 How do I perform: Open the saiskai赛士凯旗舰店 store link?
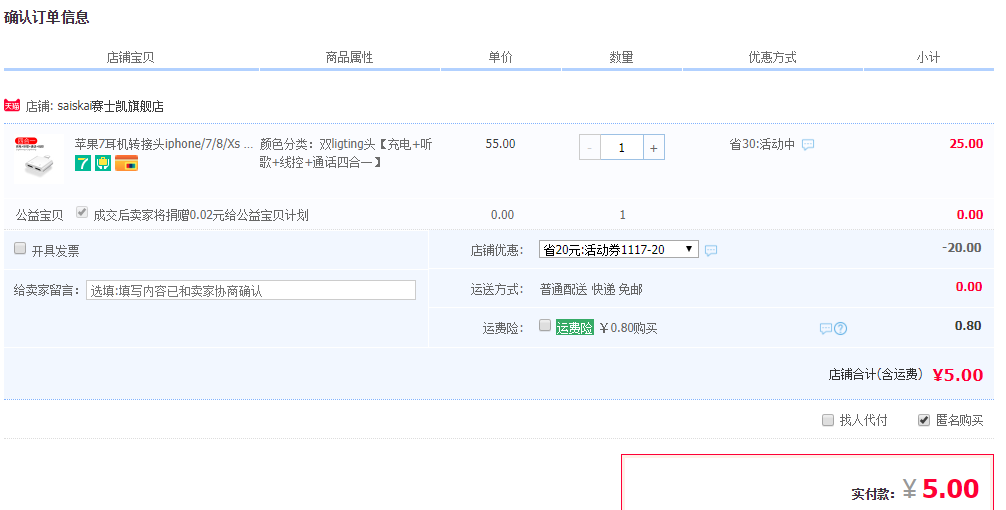point(110,106)
